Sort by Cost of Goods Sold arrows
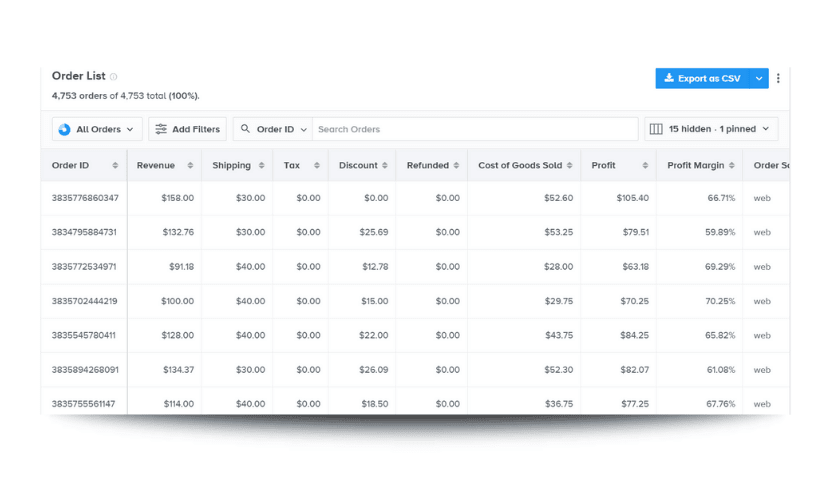The width and height of the screenshot is (832, 500). [569, 166]
